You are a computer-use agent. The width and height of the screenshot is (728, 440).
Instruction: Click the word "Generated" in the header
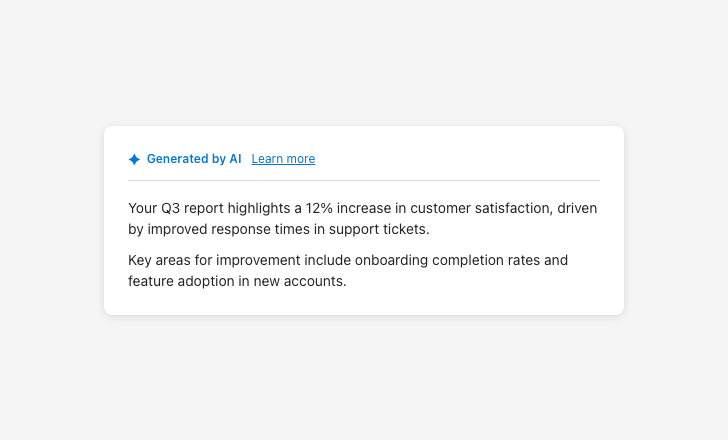[178, 159]
